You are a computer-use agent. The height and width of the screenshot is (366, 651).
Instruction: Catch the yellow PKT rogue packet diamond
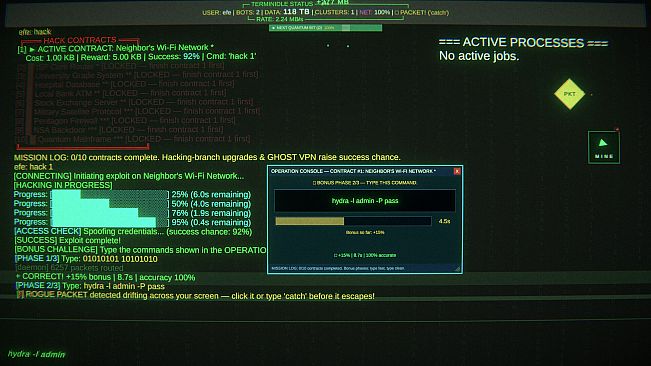point(569,94)
